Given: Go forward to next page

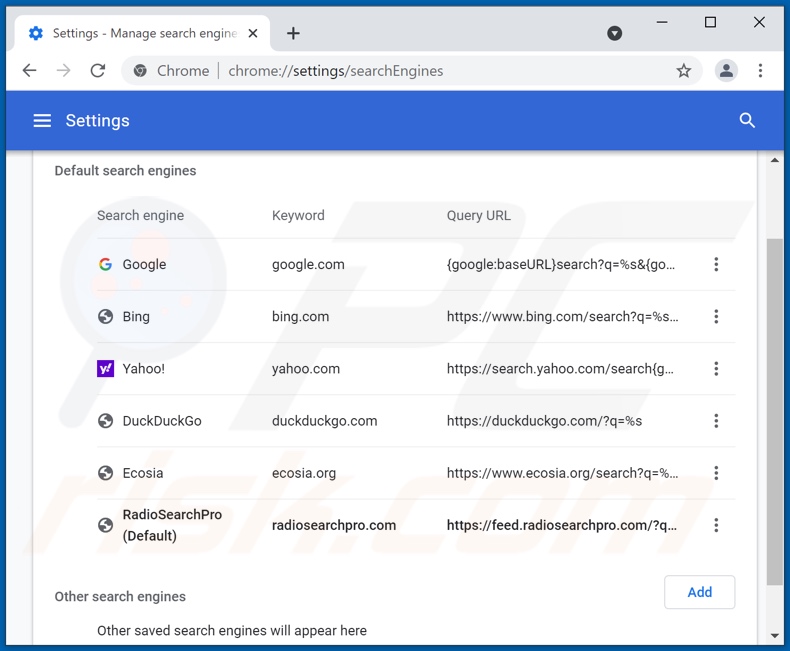Looking at the screenshot, I should [x=63, y=71].
